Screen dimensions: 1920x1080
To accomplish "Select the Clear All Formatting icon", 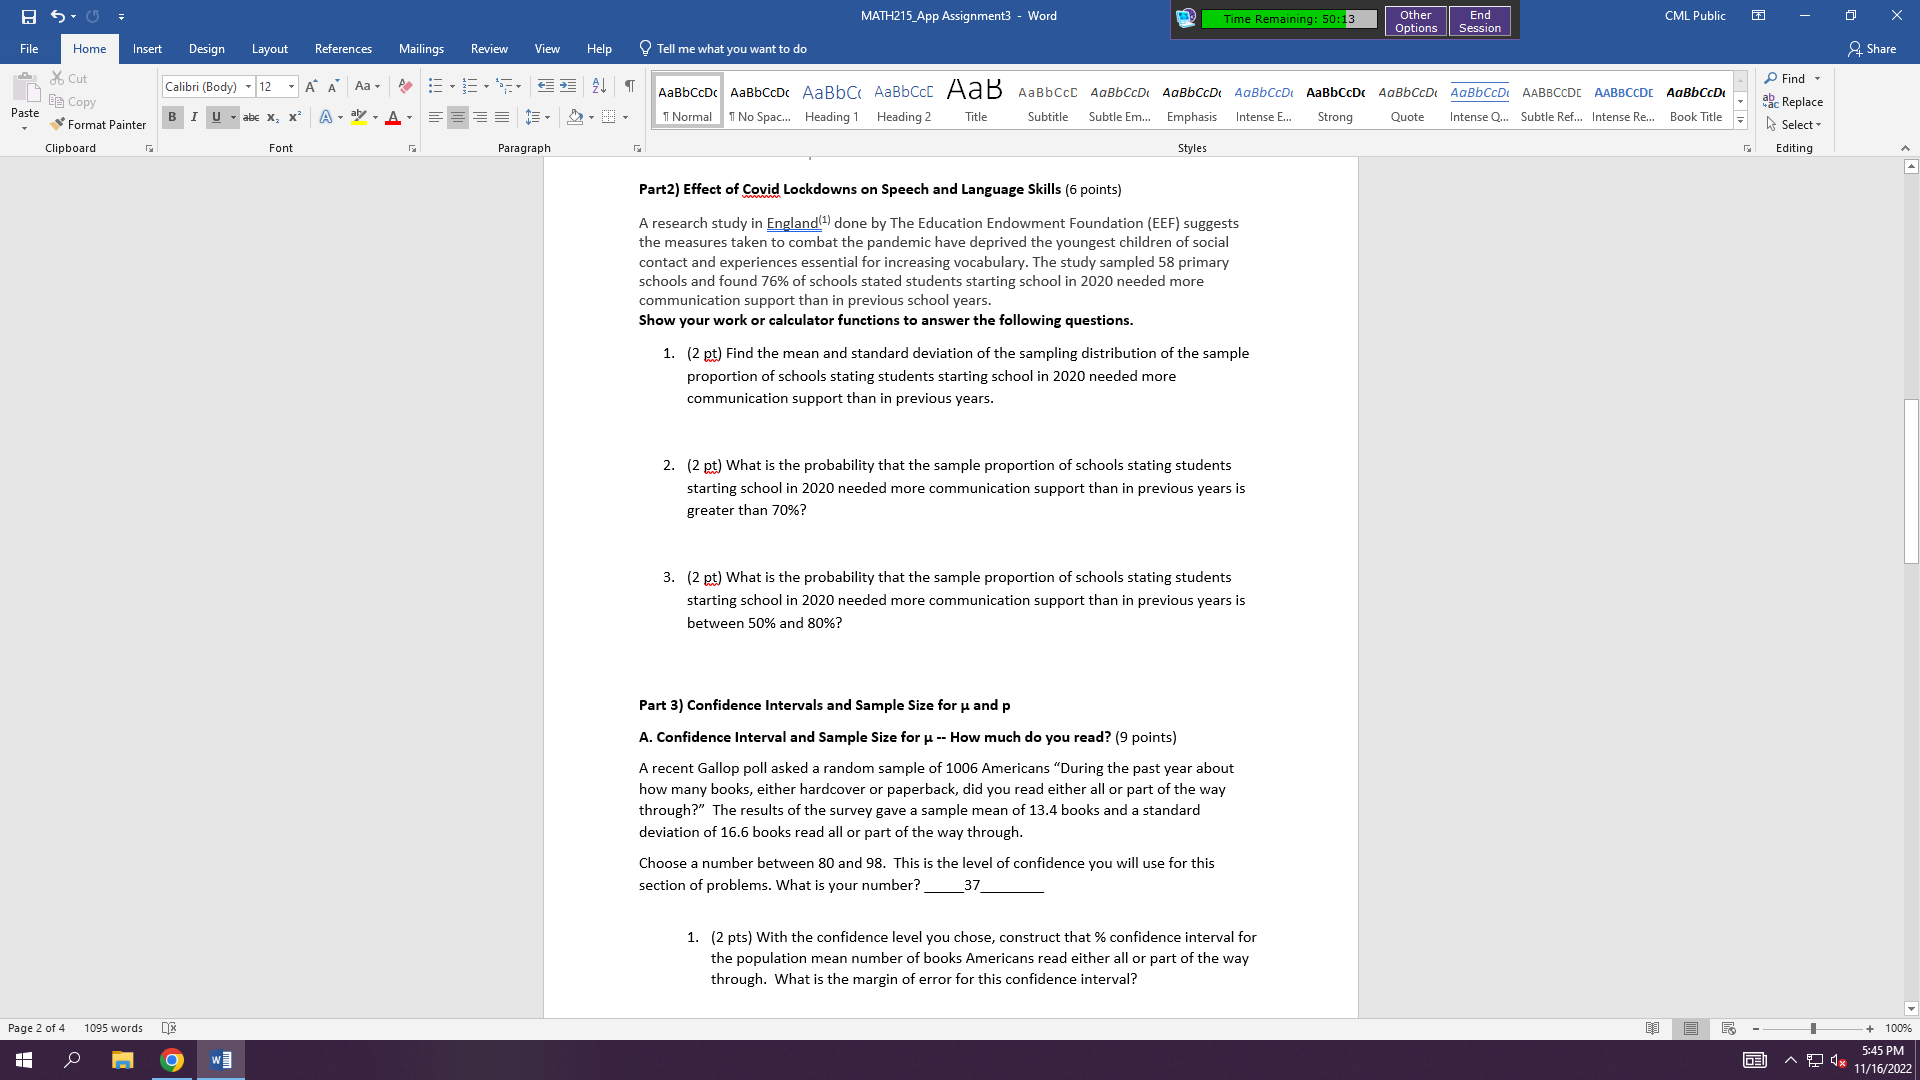I will [x=405, y=86].
